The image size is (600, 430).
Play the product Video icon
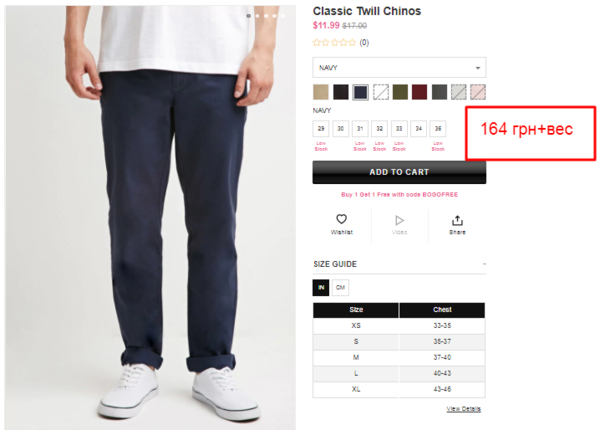[x=399, y=220]
